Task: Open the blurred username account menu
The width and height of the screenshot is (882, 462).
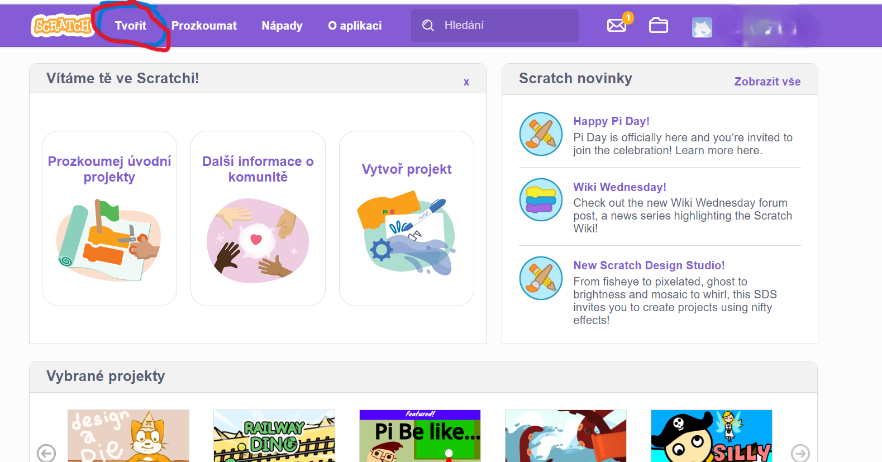Action: [768, 27]
